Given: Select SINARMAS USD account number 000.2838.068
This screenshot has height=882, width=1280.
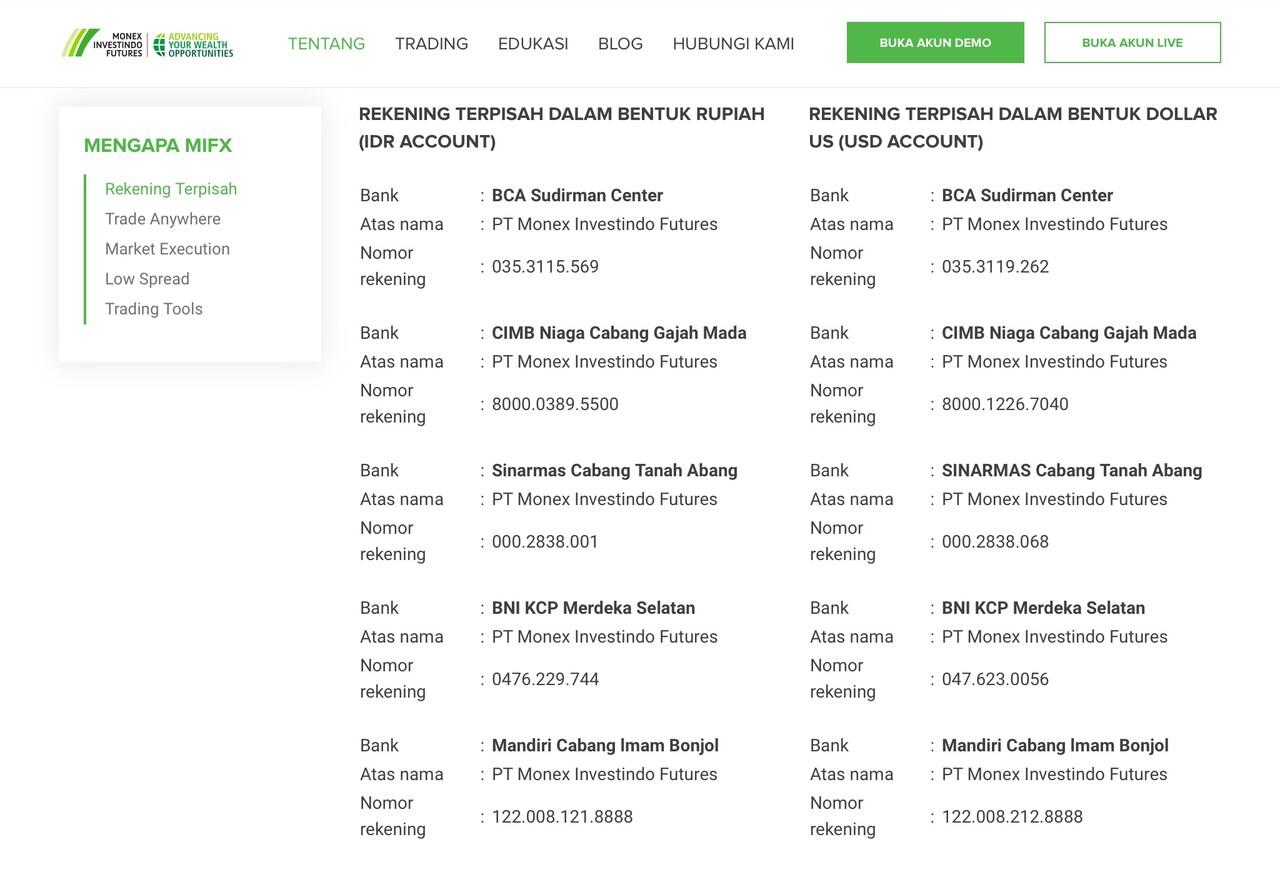Looking at the screenshot, I should pyautogui.click(x=995, y=542).
